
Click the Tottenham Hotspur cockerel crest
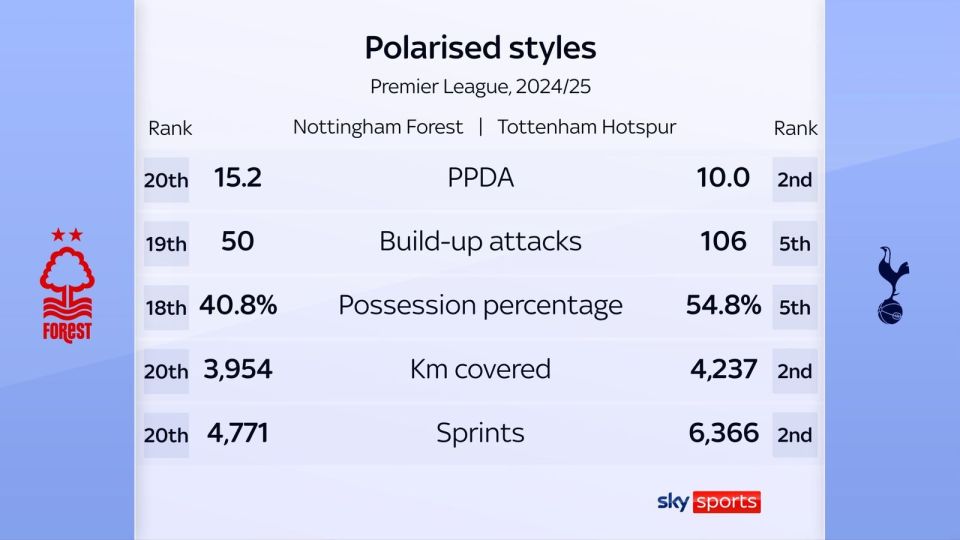click(x=892, y=285)
